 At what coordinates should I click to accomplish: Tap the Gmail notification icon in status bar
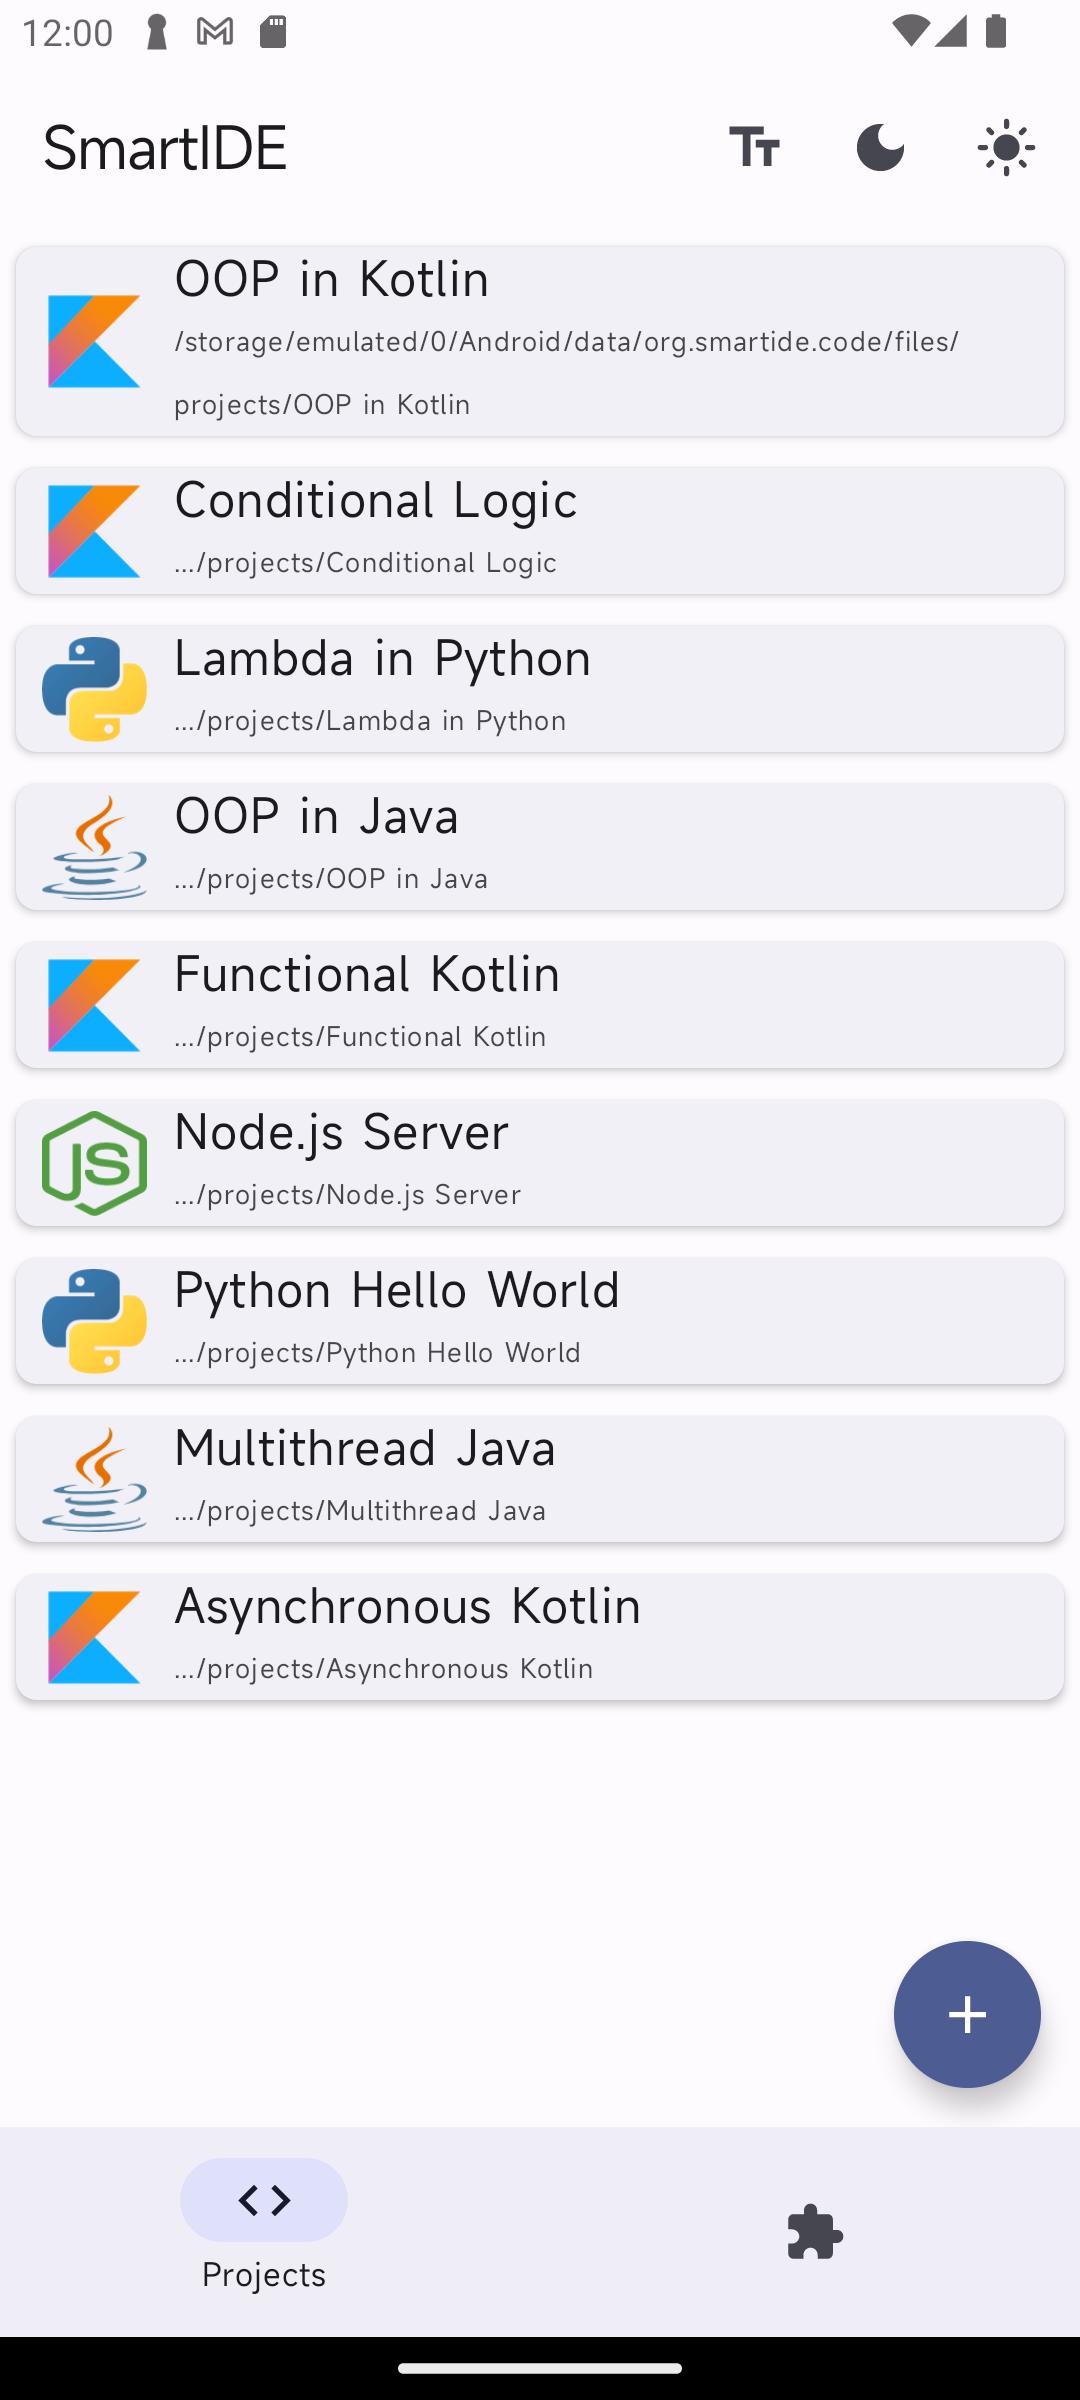point(215,32)
